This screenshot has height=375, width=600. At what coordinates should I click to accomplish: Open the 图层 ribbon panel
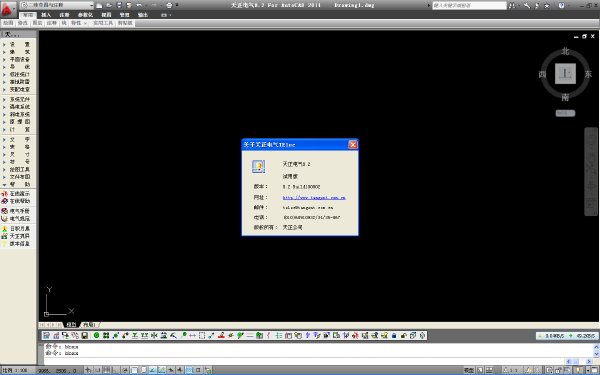(37, 23)
